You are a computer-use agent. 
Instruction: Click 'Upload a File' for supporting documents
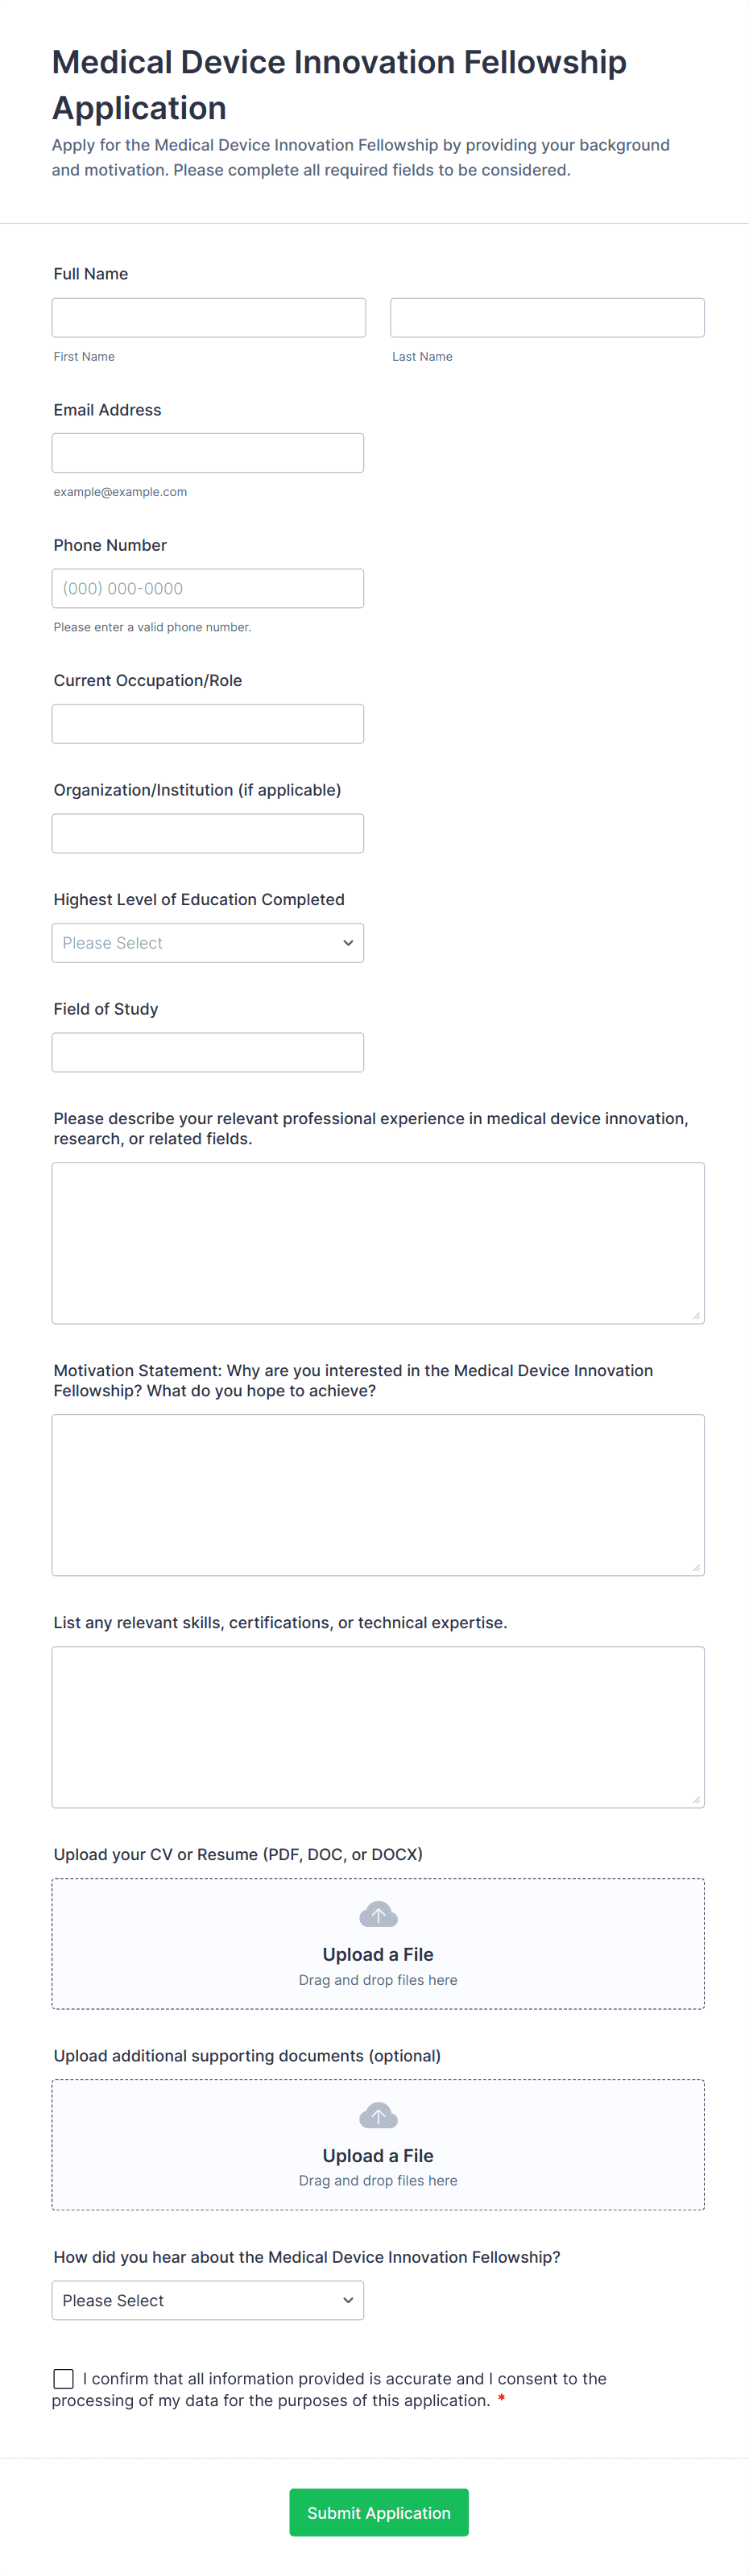pyautogui.click(x=378, y=2155)
